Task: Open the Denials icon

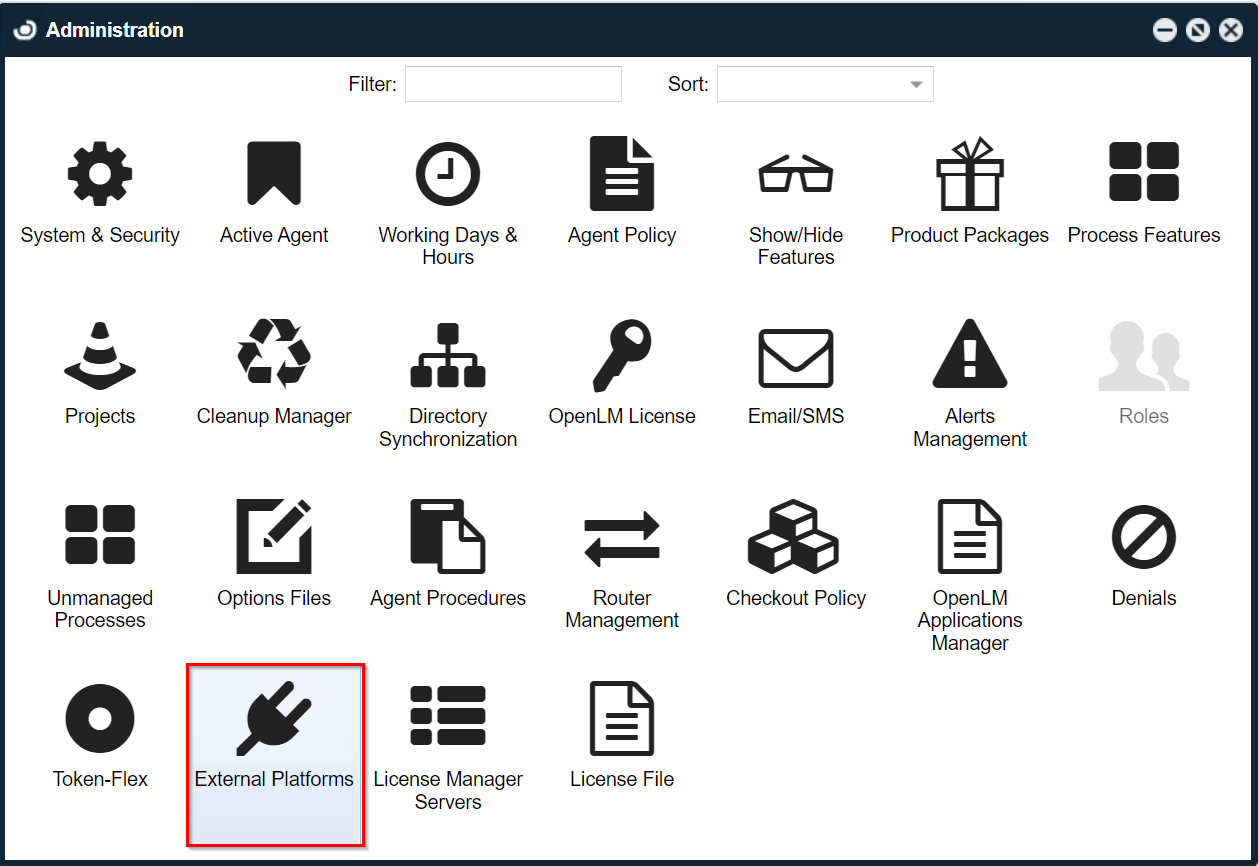Action: tap(1143, 538)
